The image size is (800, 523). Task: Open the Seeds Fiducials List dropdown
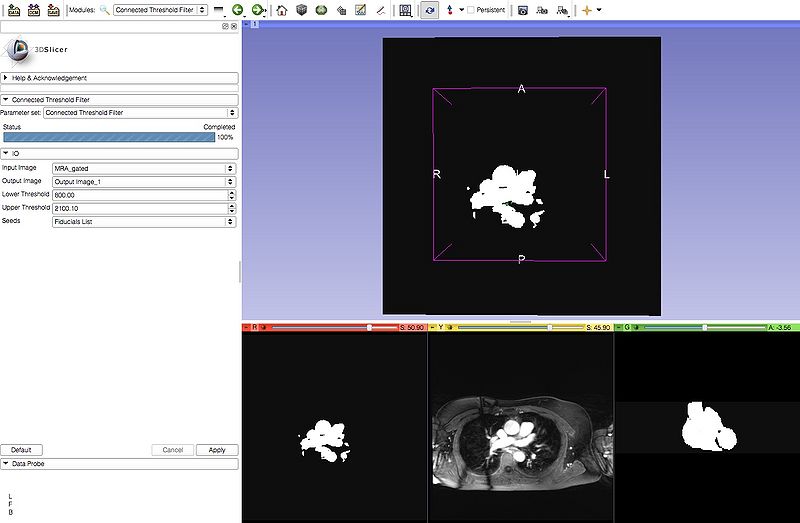pyautogui.click(x=143, y=221)
